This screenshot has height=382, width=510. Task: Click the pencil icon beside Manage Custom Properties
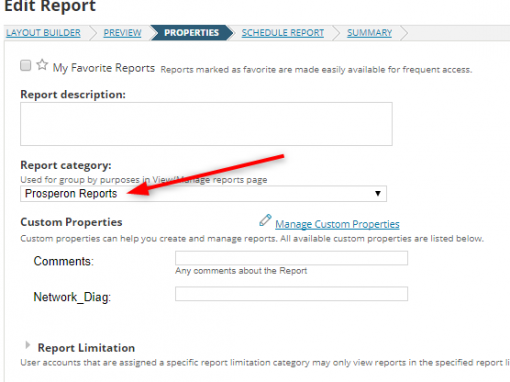265,221
